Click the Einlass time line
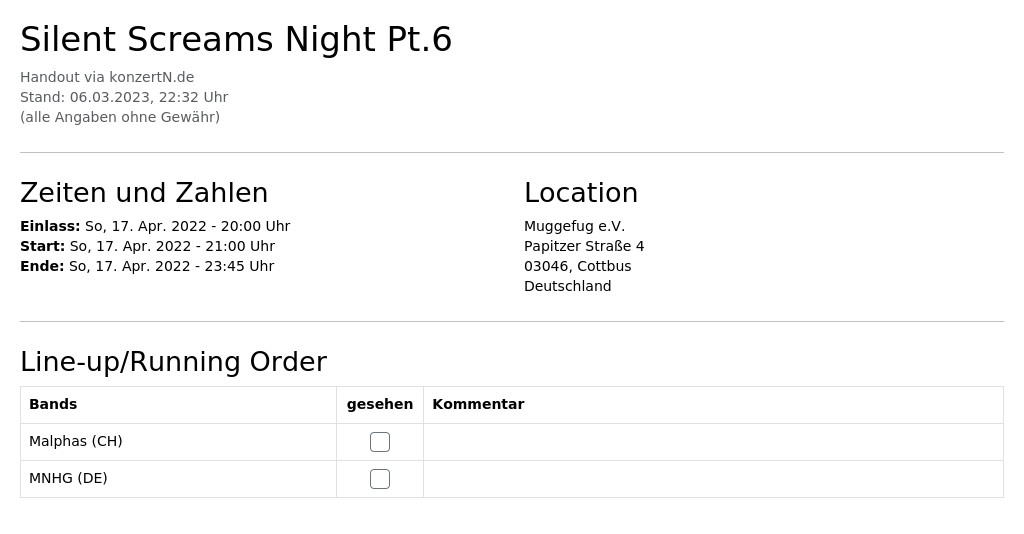 coord(155,226)
